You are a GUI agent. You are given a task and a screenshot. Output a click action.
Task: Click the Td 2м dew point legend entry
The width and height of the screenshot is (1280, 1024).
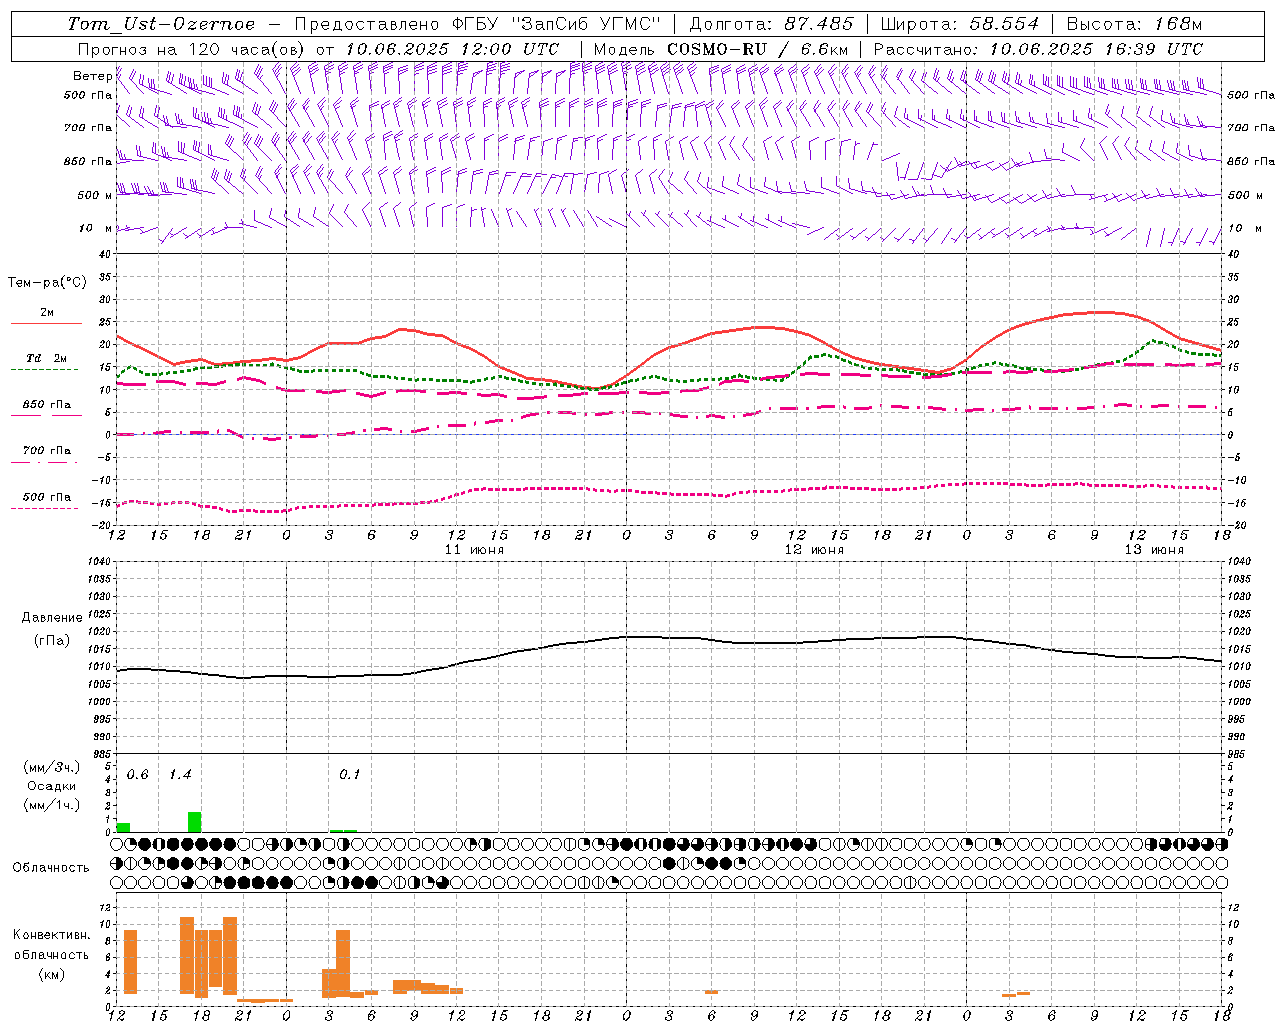46,358
